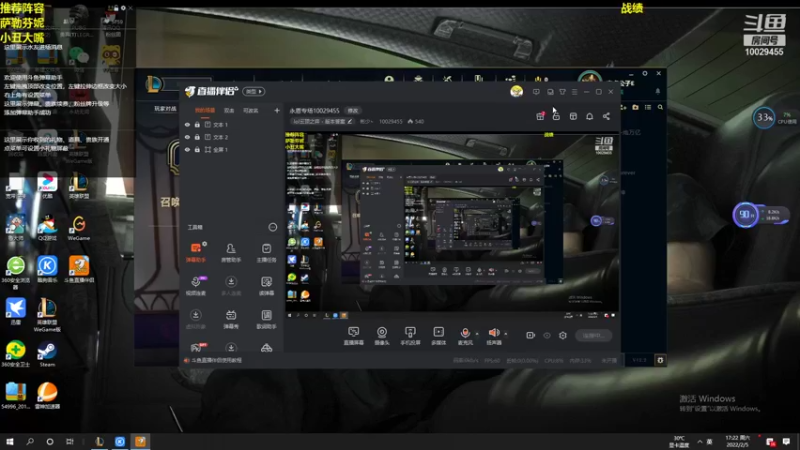Open the hamburger menu in the title bar

[x=574, y=92]
